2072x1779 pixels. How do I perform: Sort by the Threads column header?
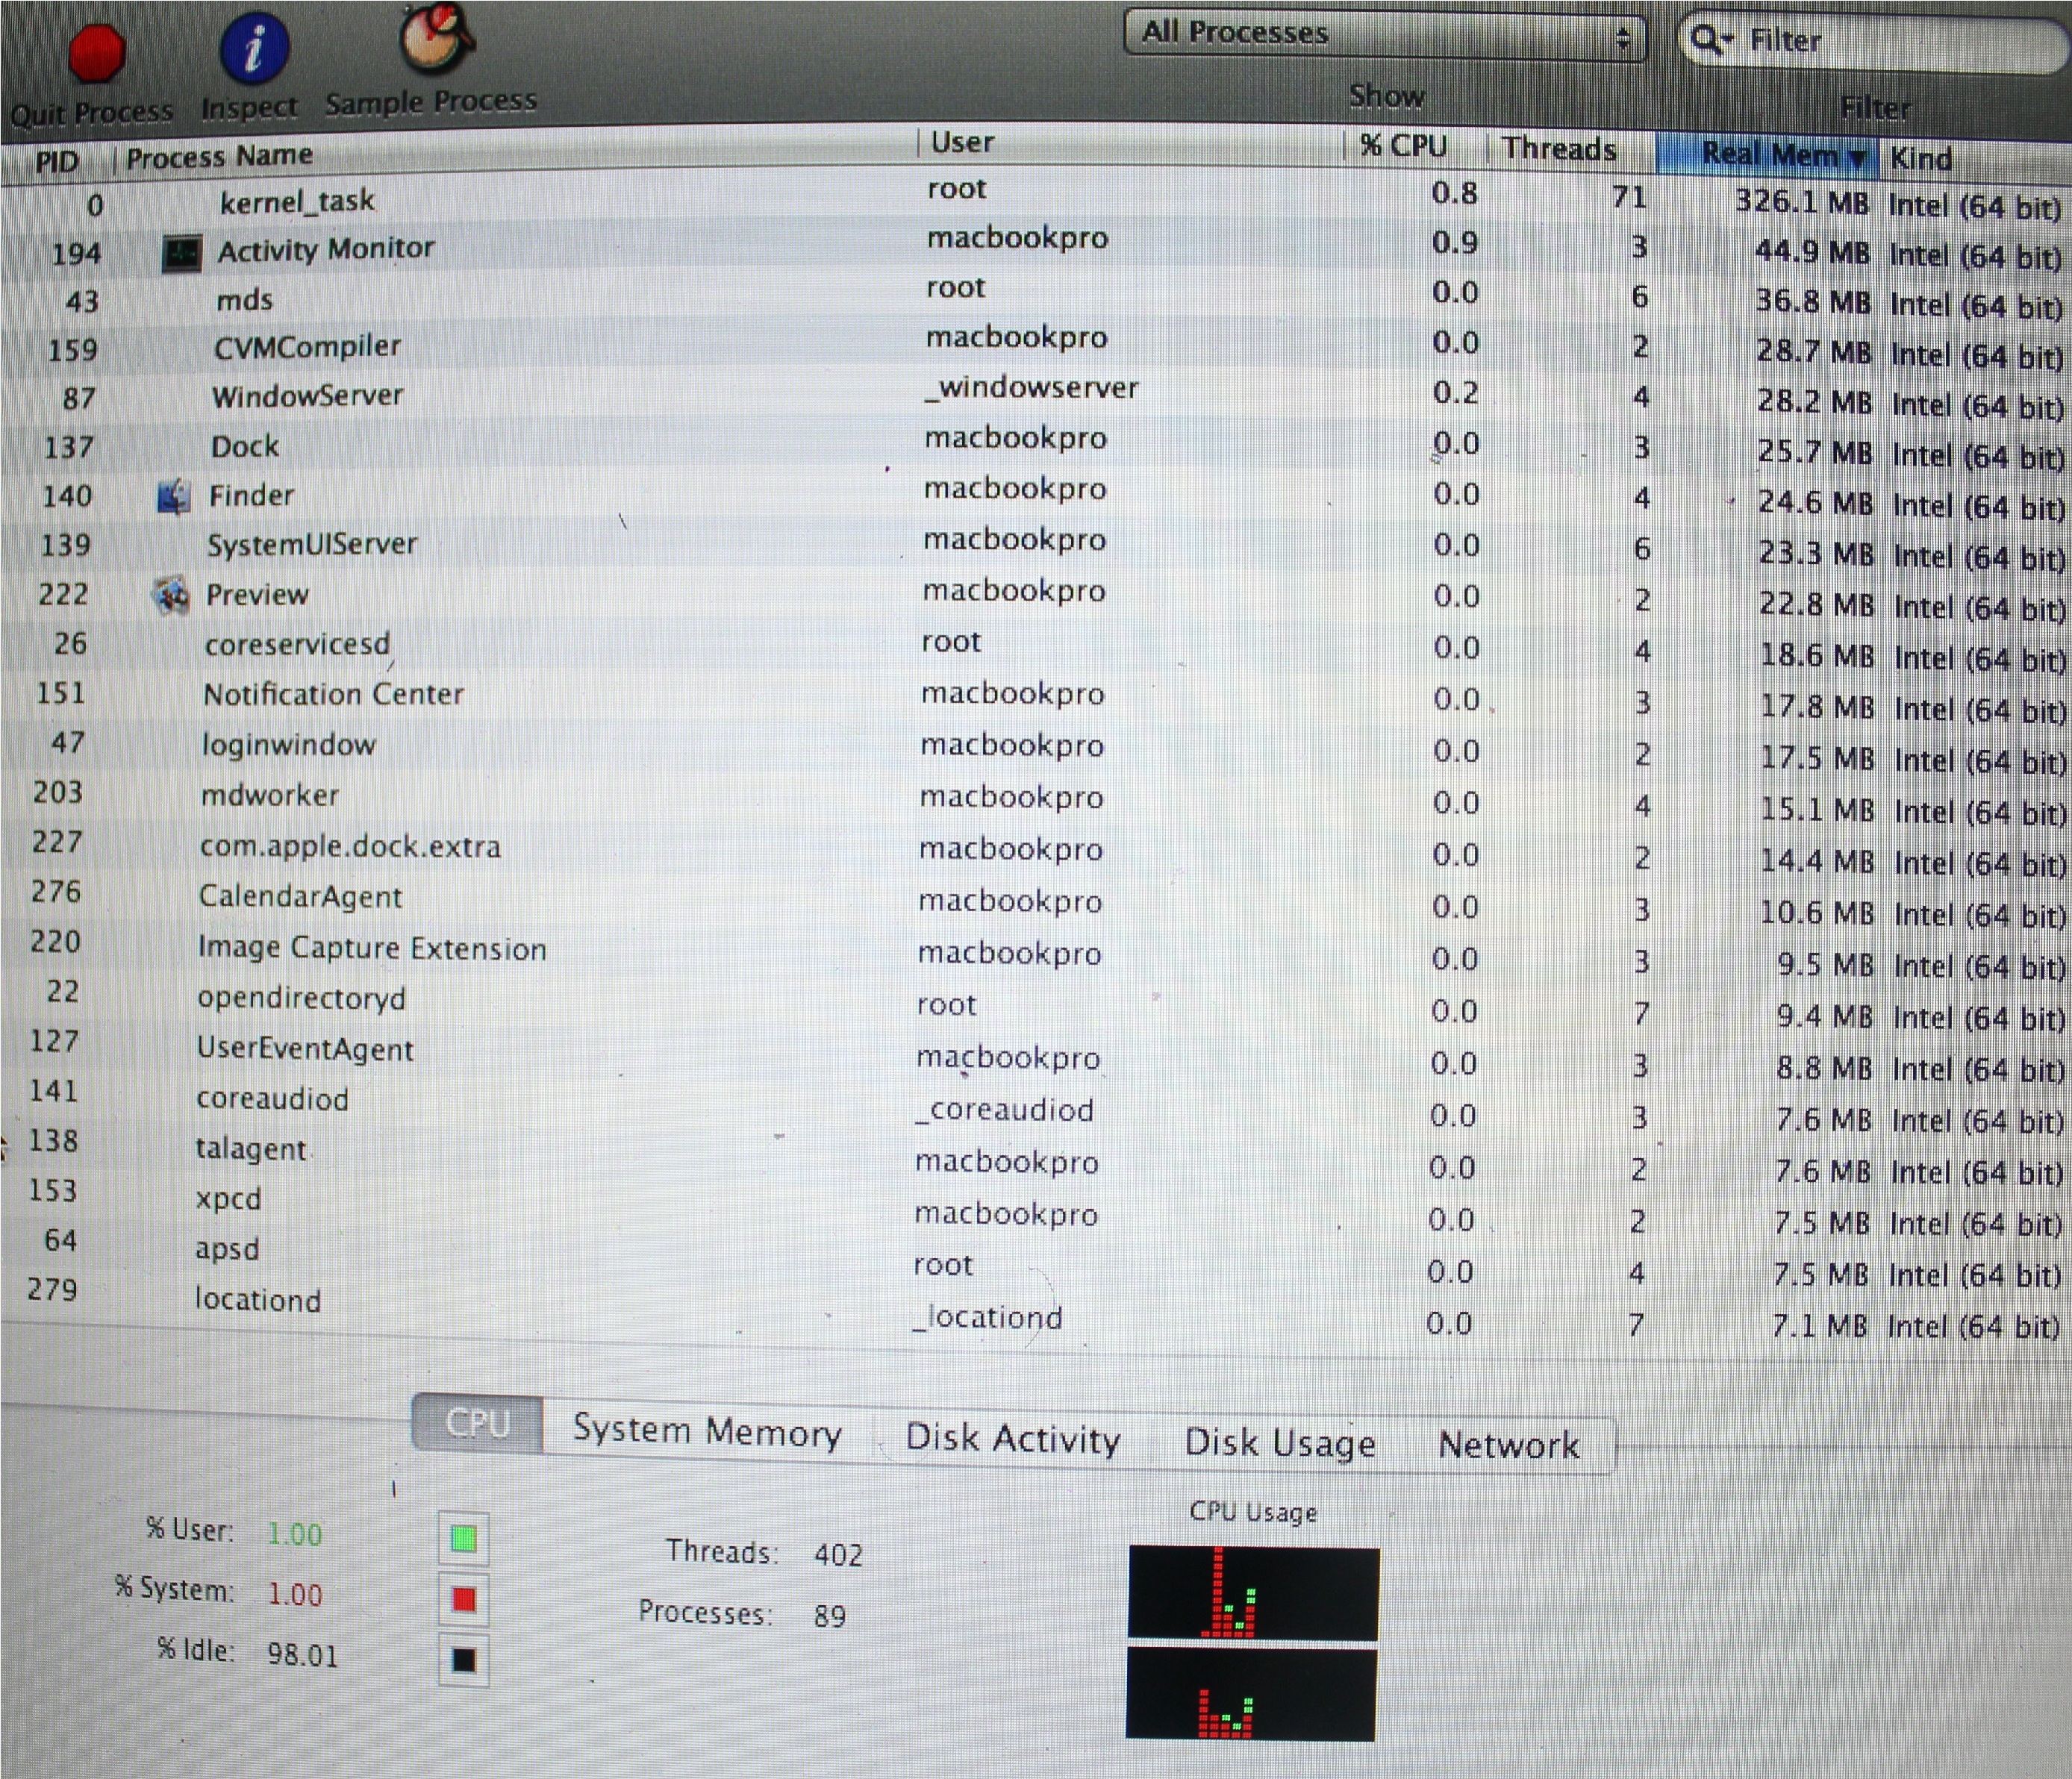tap(1559, 149)
